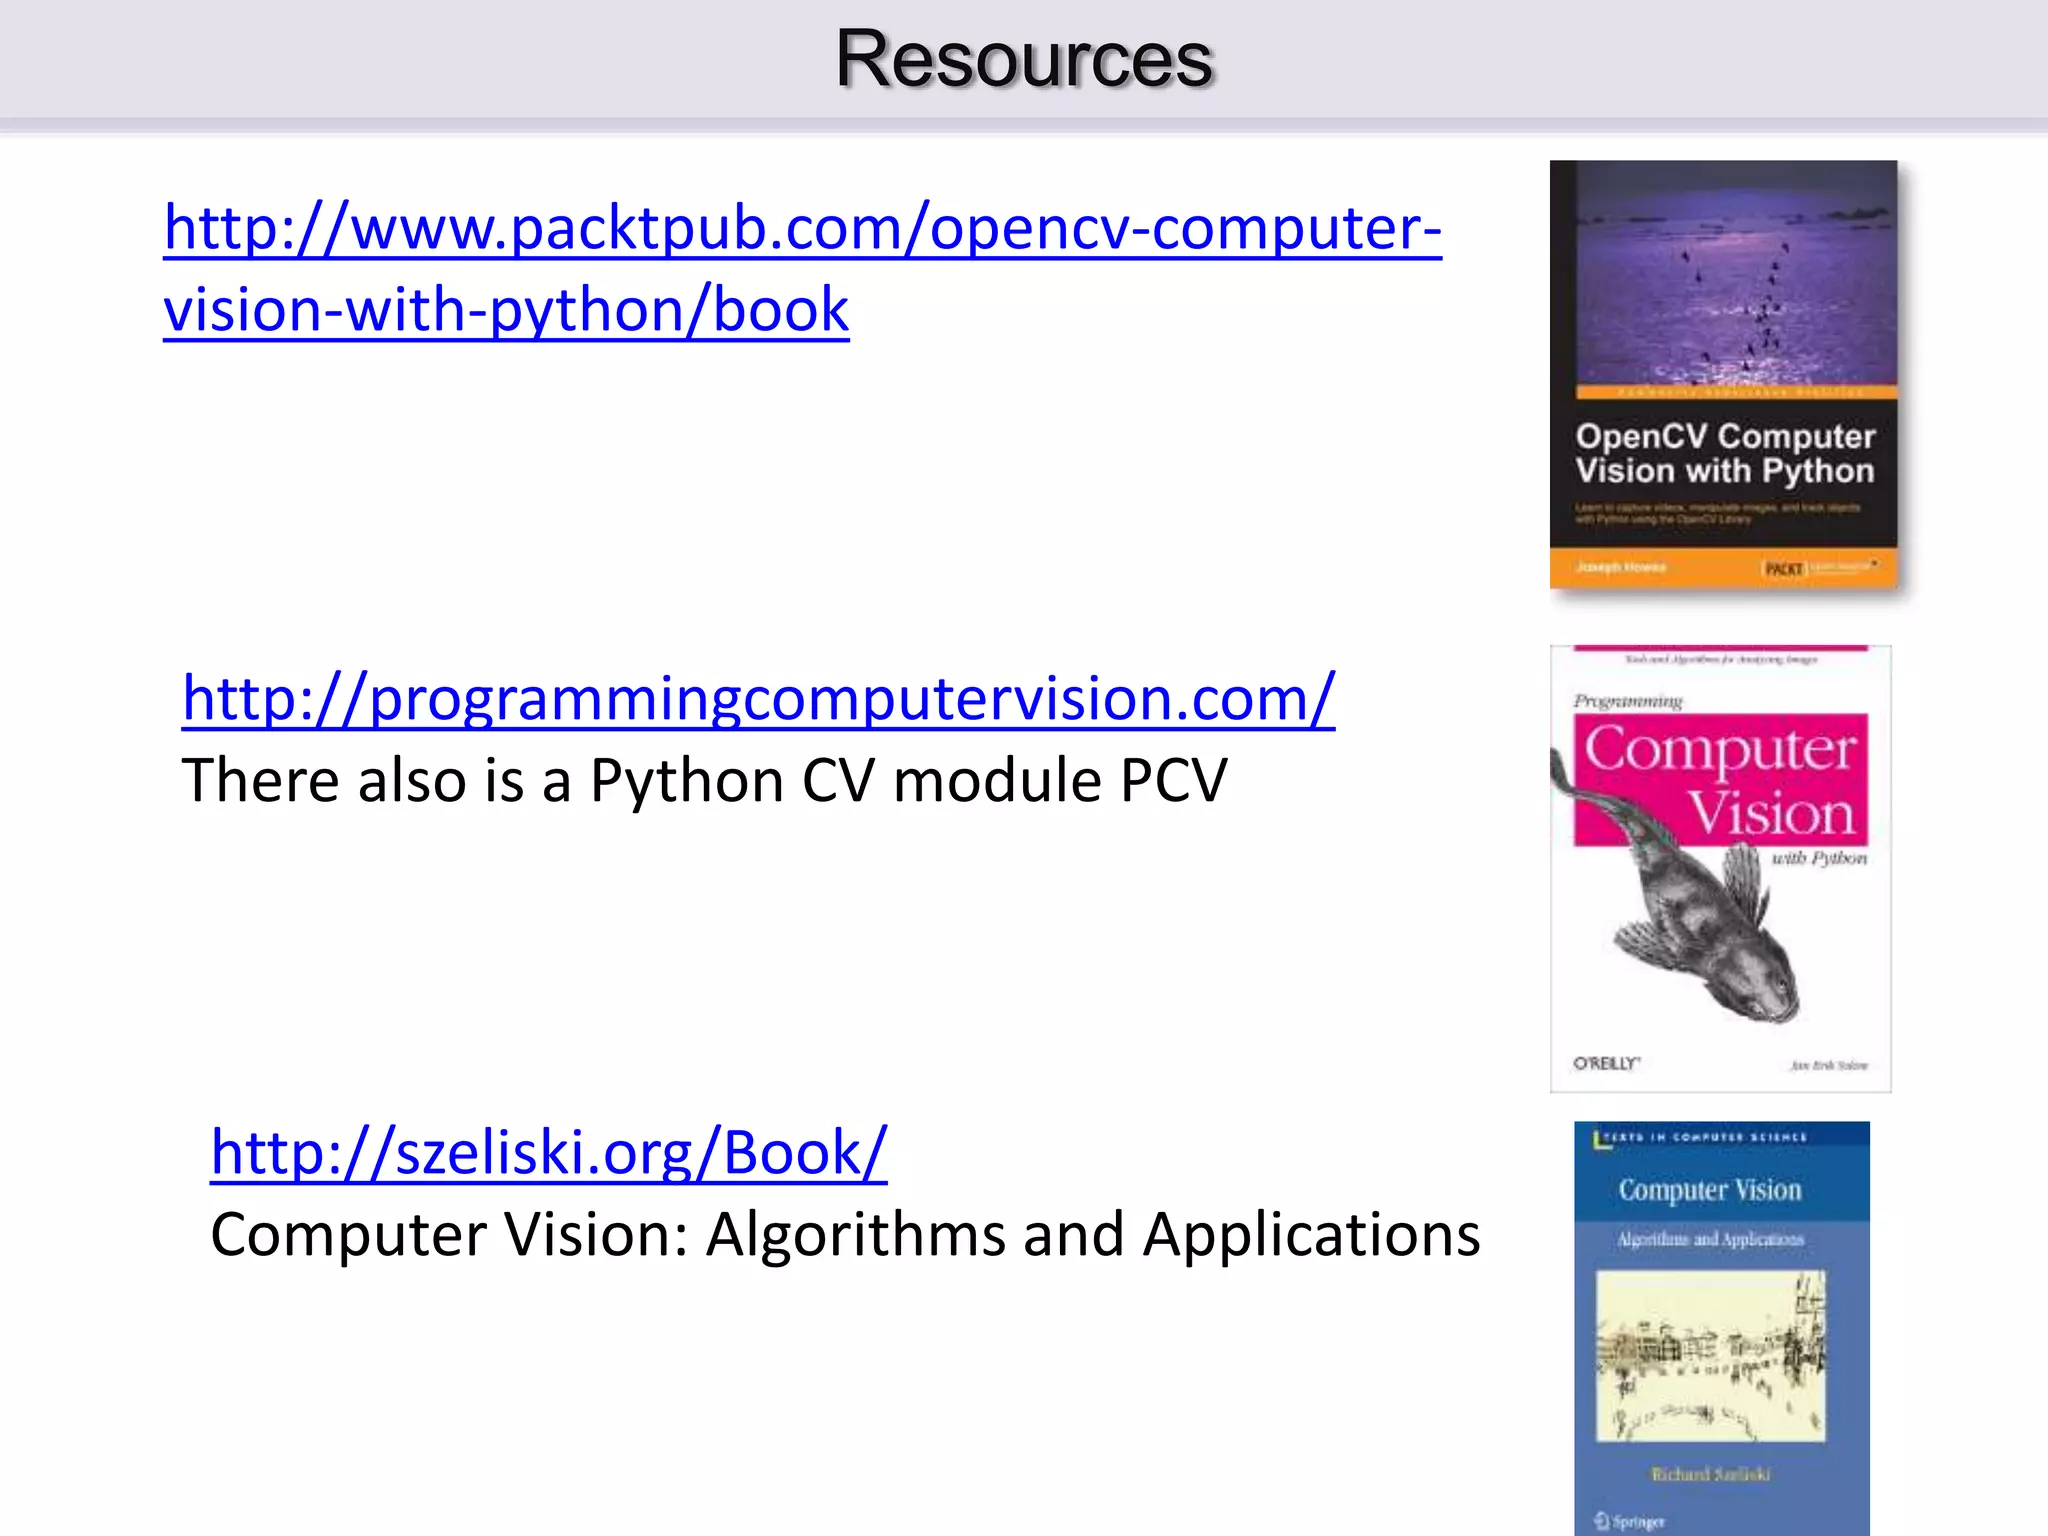2048x1536 pixels.
Task: Click the Springer Computer Vision book cover
Action: click(x=1722, y=1328)
